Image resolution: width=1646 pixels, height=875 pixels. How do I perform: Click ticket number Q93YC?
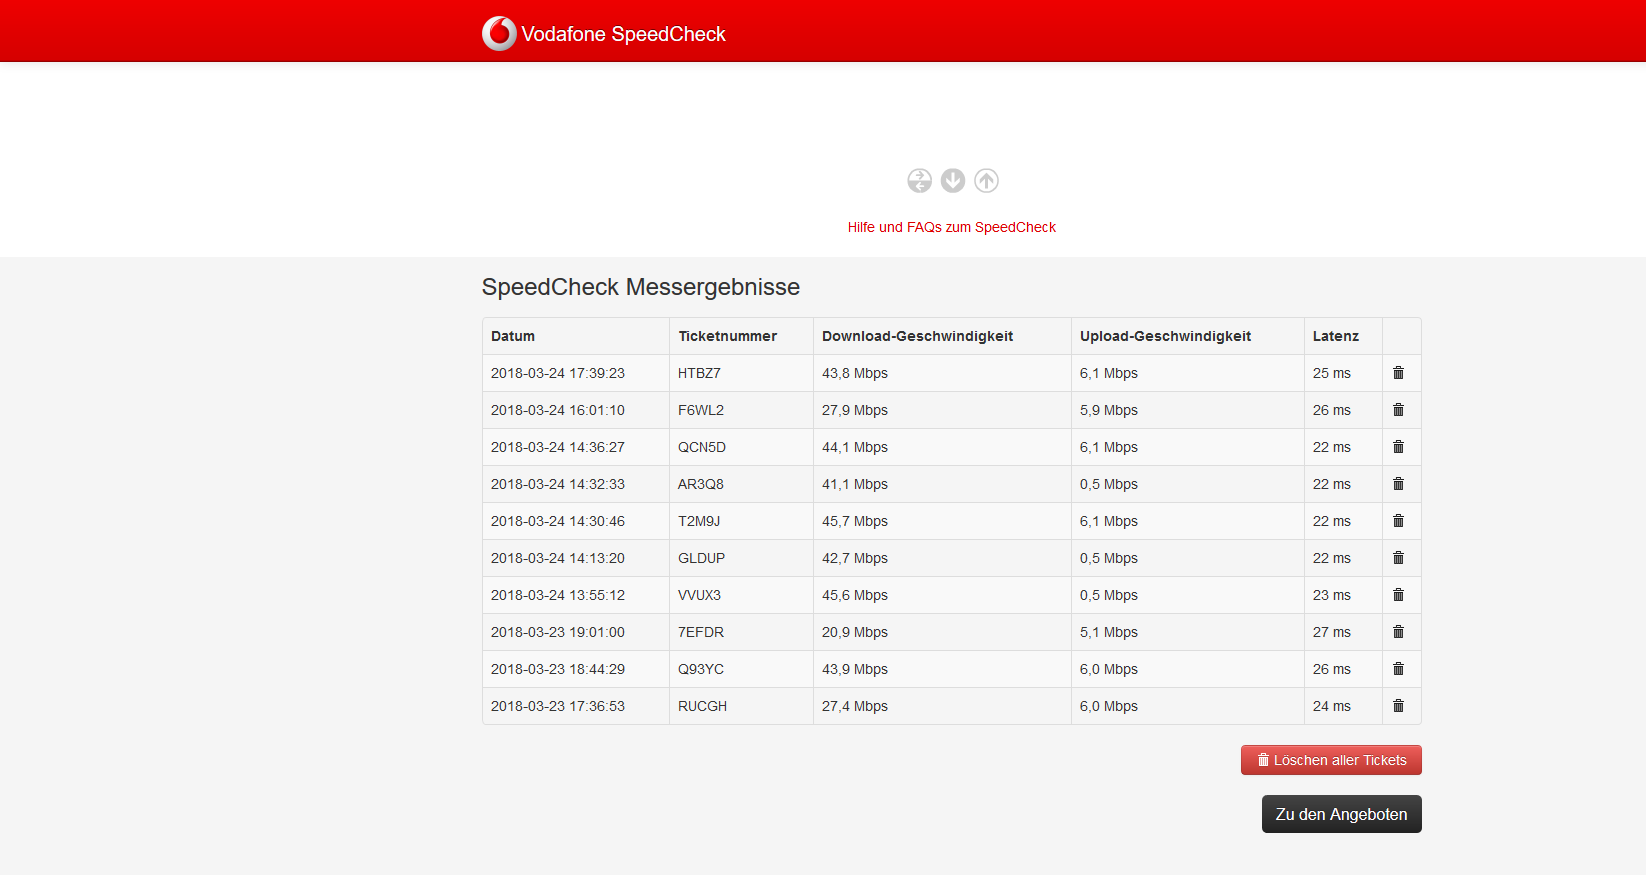(701, 669)
